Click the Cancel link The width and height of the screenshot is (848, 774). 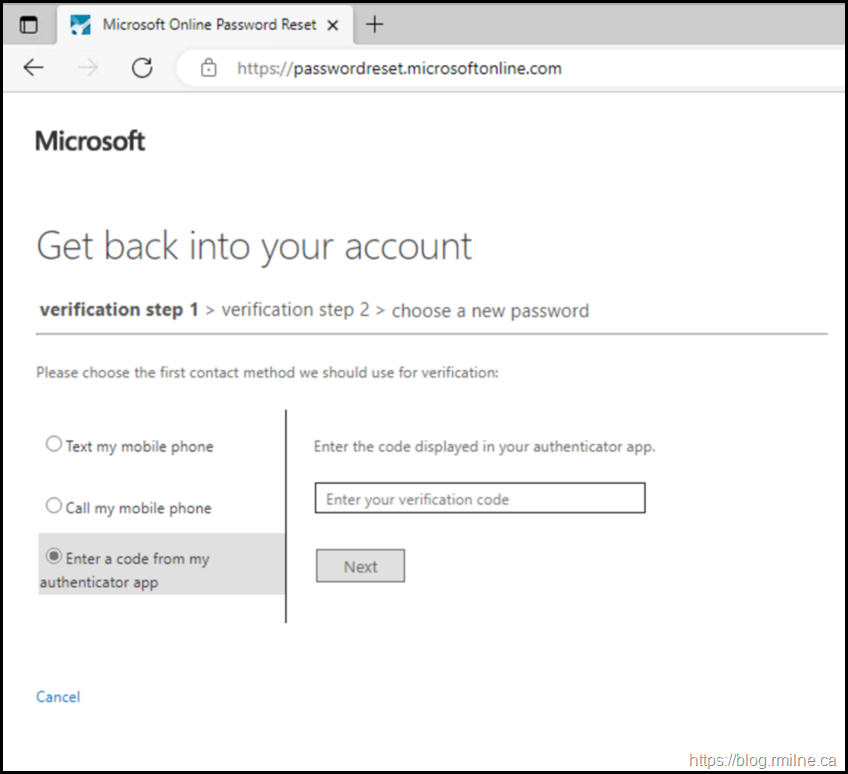pos(58,697)
